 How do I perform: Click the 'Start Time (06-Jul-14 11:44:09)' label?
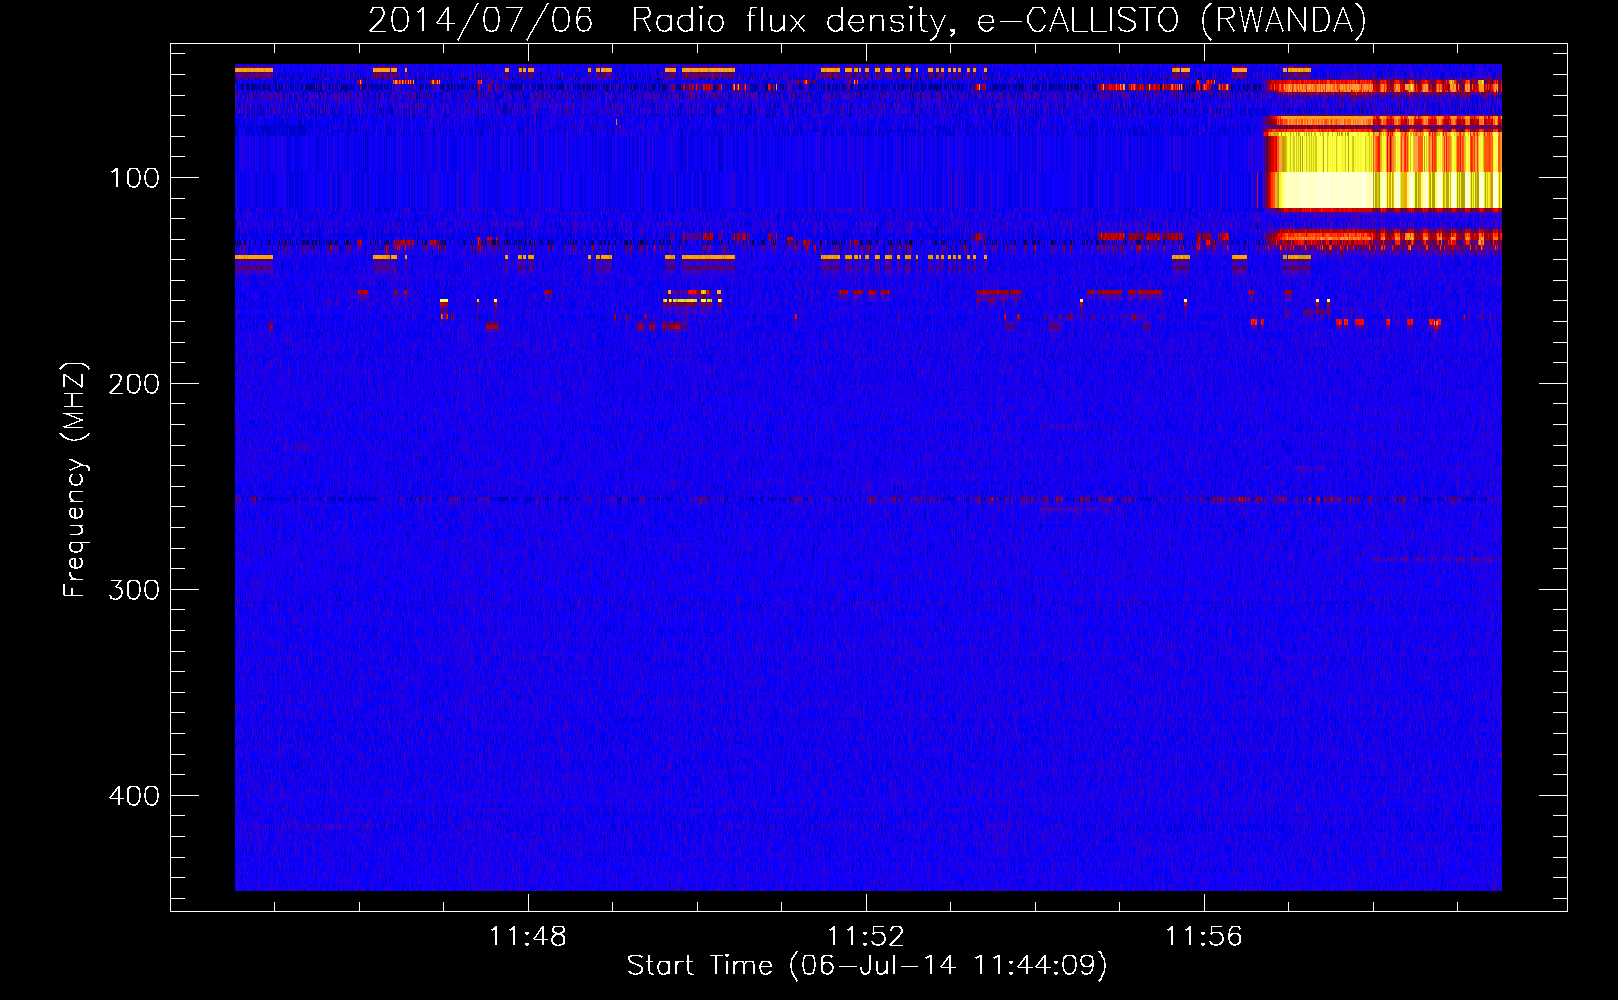coord(867,966)
